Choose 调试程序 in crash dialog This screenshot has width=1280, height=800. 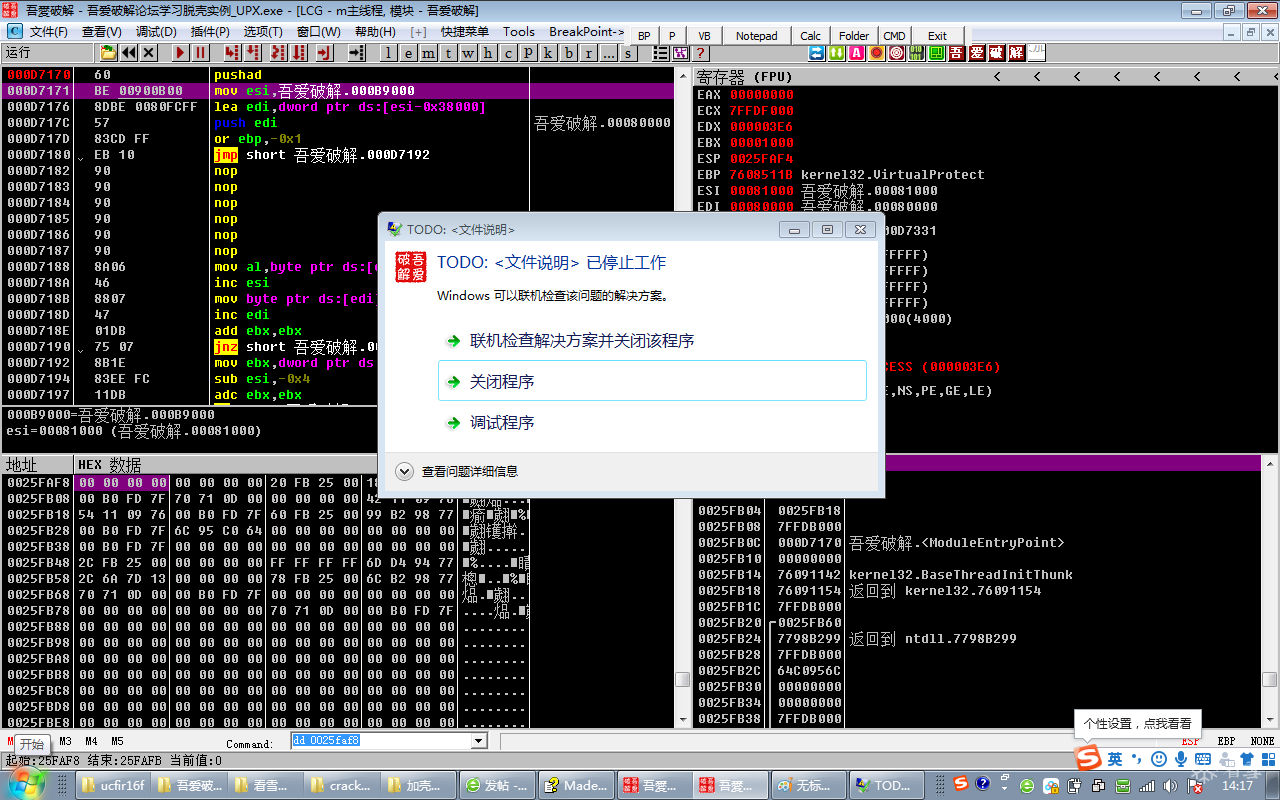point(653,423)
